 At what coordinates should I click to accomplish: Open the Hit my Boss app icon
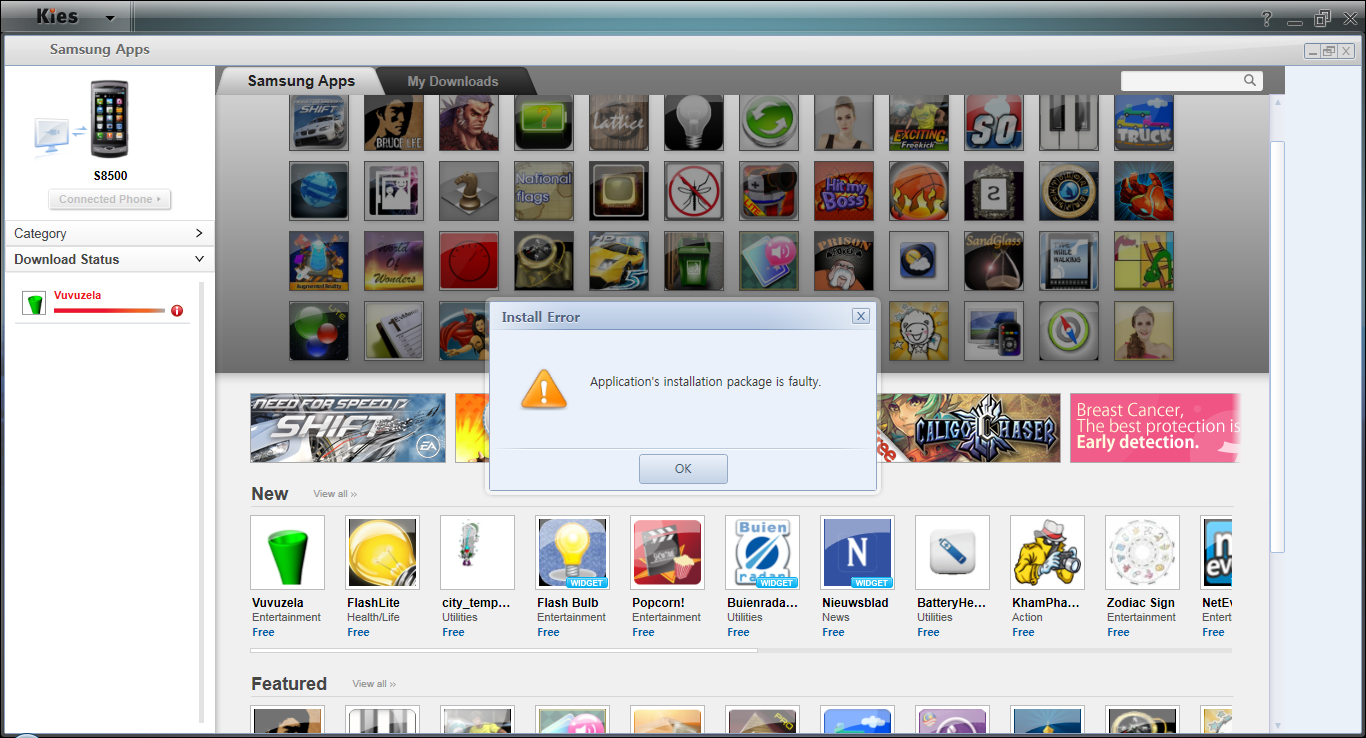click(x=844, y=191)
